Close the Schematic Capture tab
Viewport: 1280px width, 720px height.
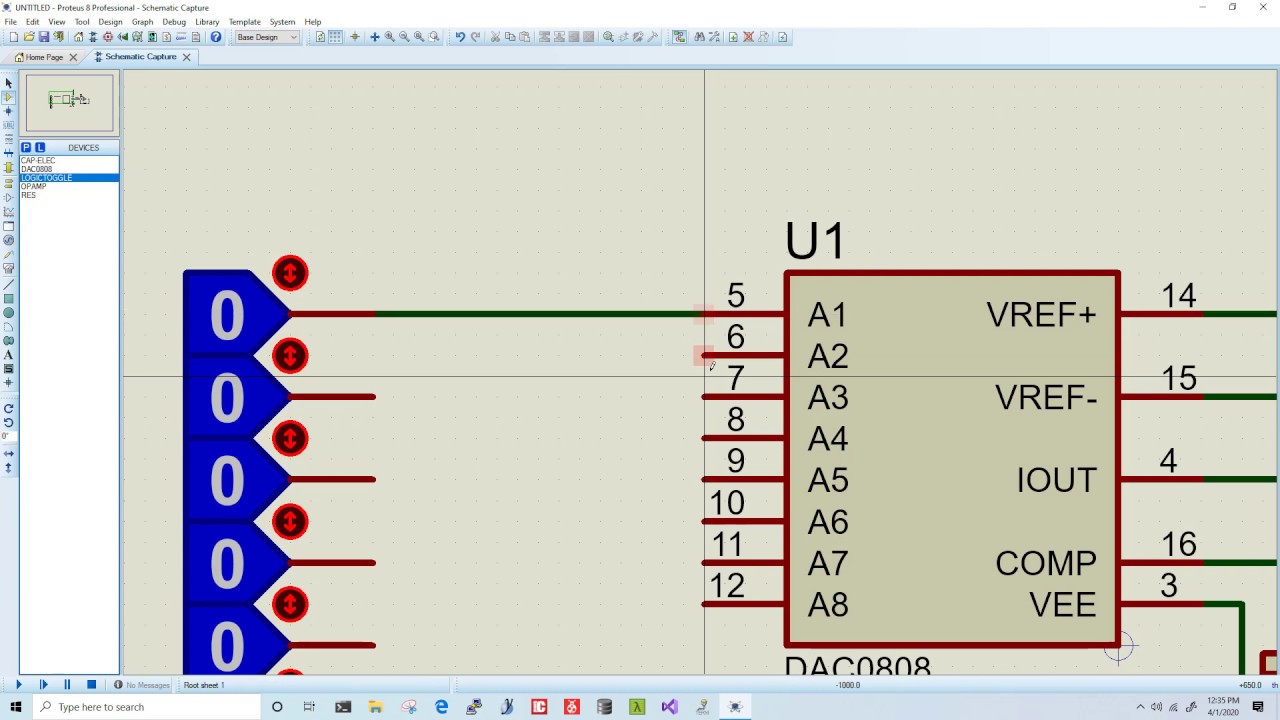point(186,57)
